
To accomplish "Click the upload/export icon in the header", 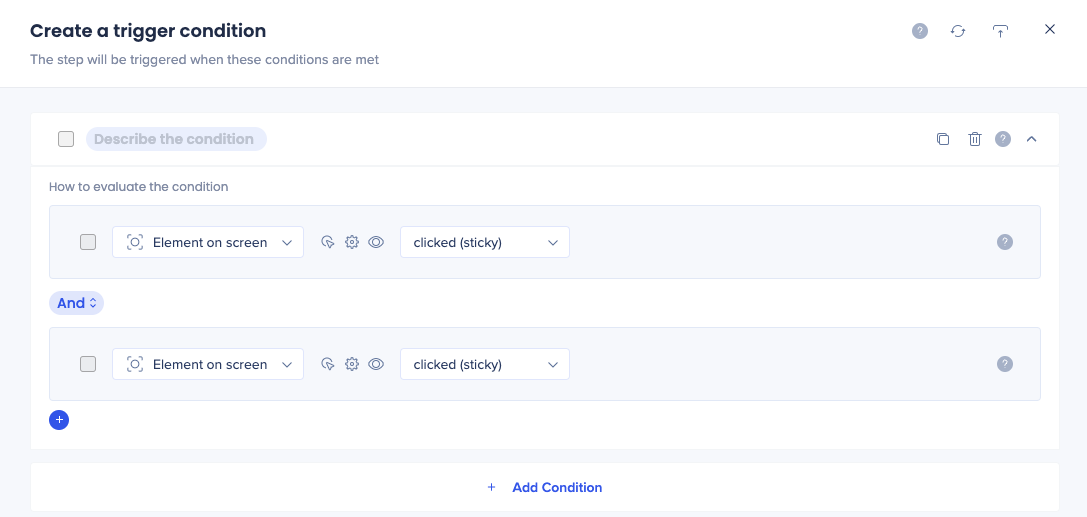I will click(1000, 31).
